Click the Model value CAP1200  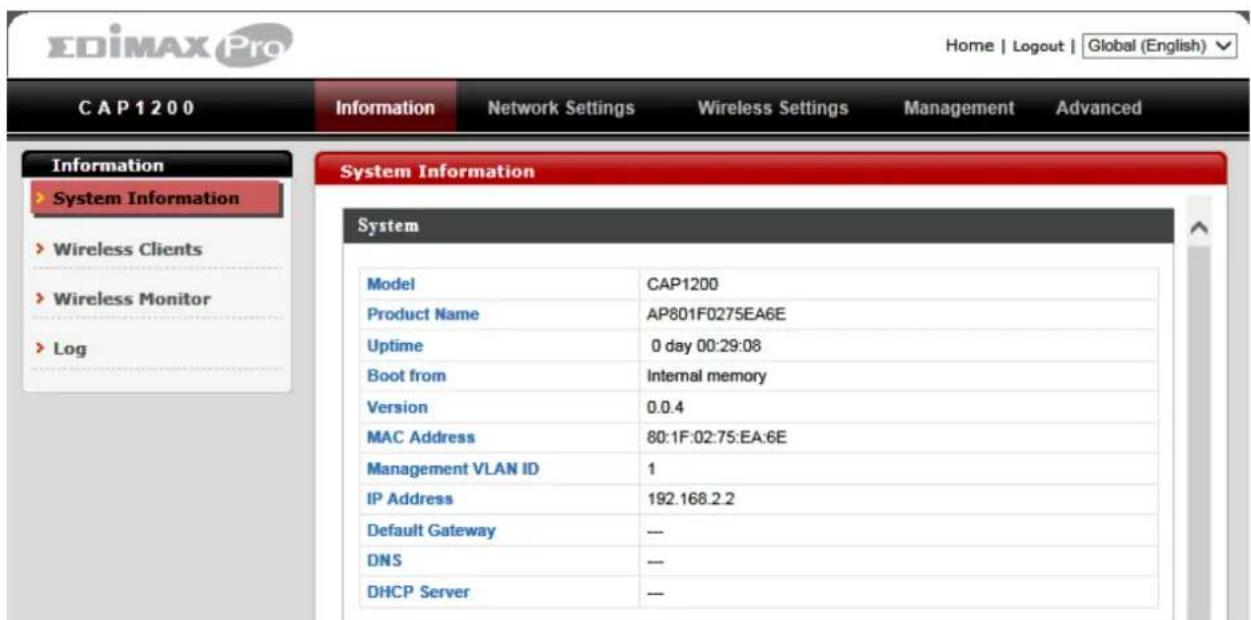[683, 284]
